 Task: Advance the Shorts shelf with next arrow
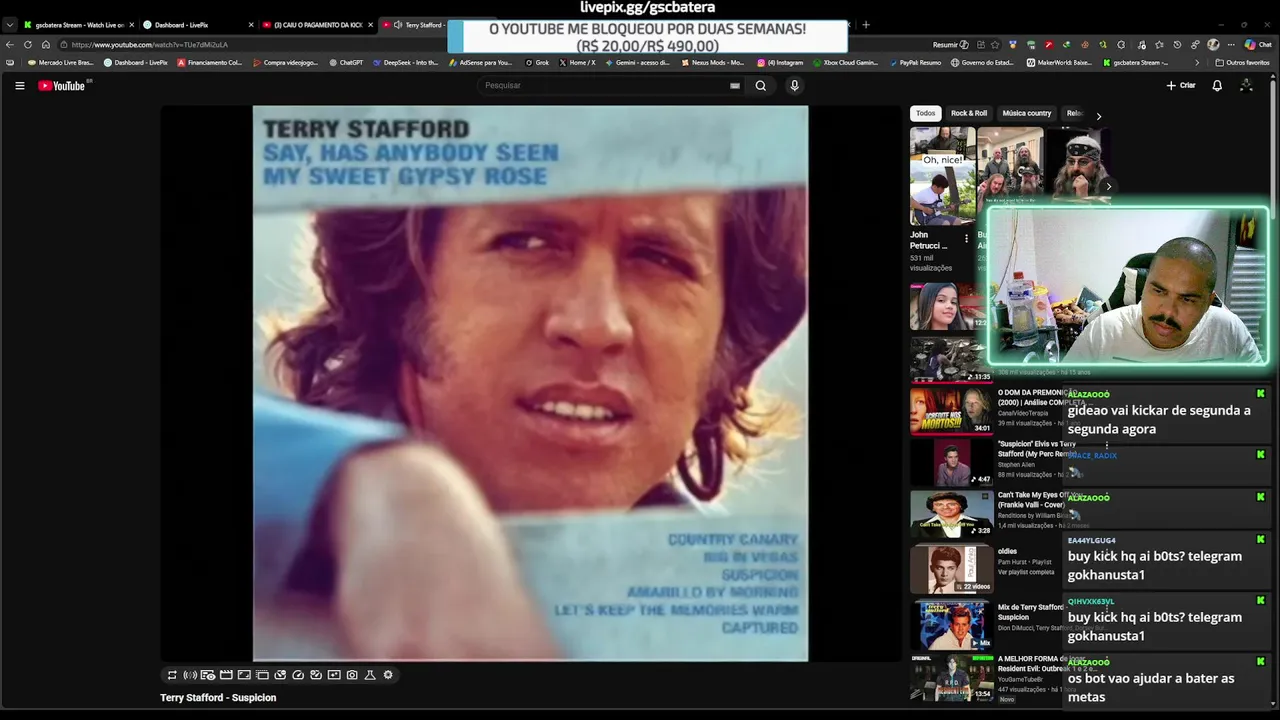[1108, 186]
